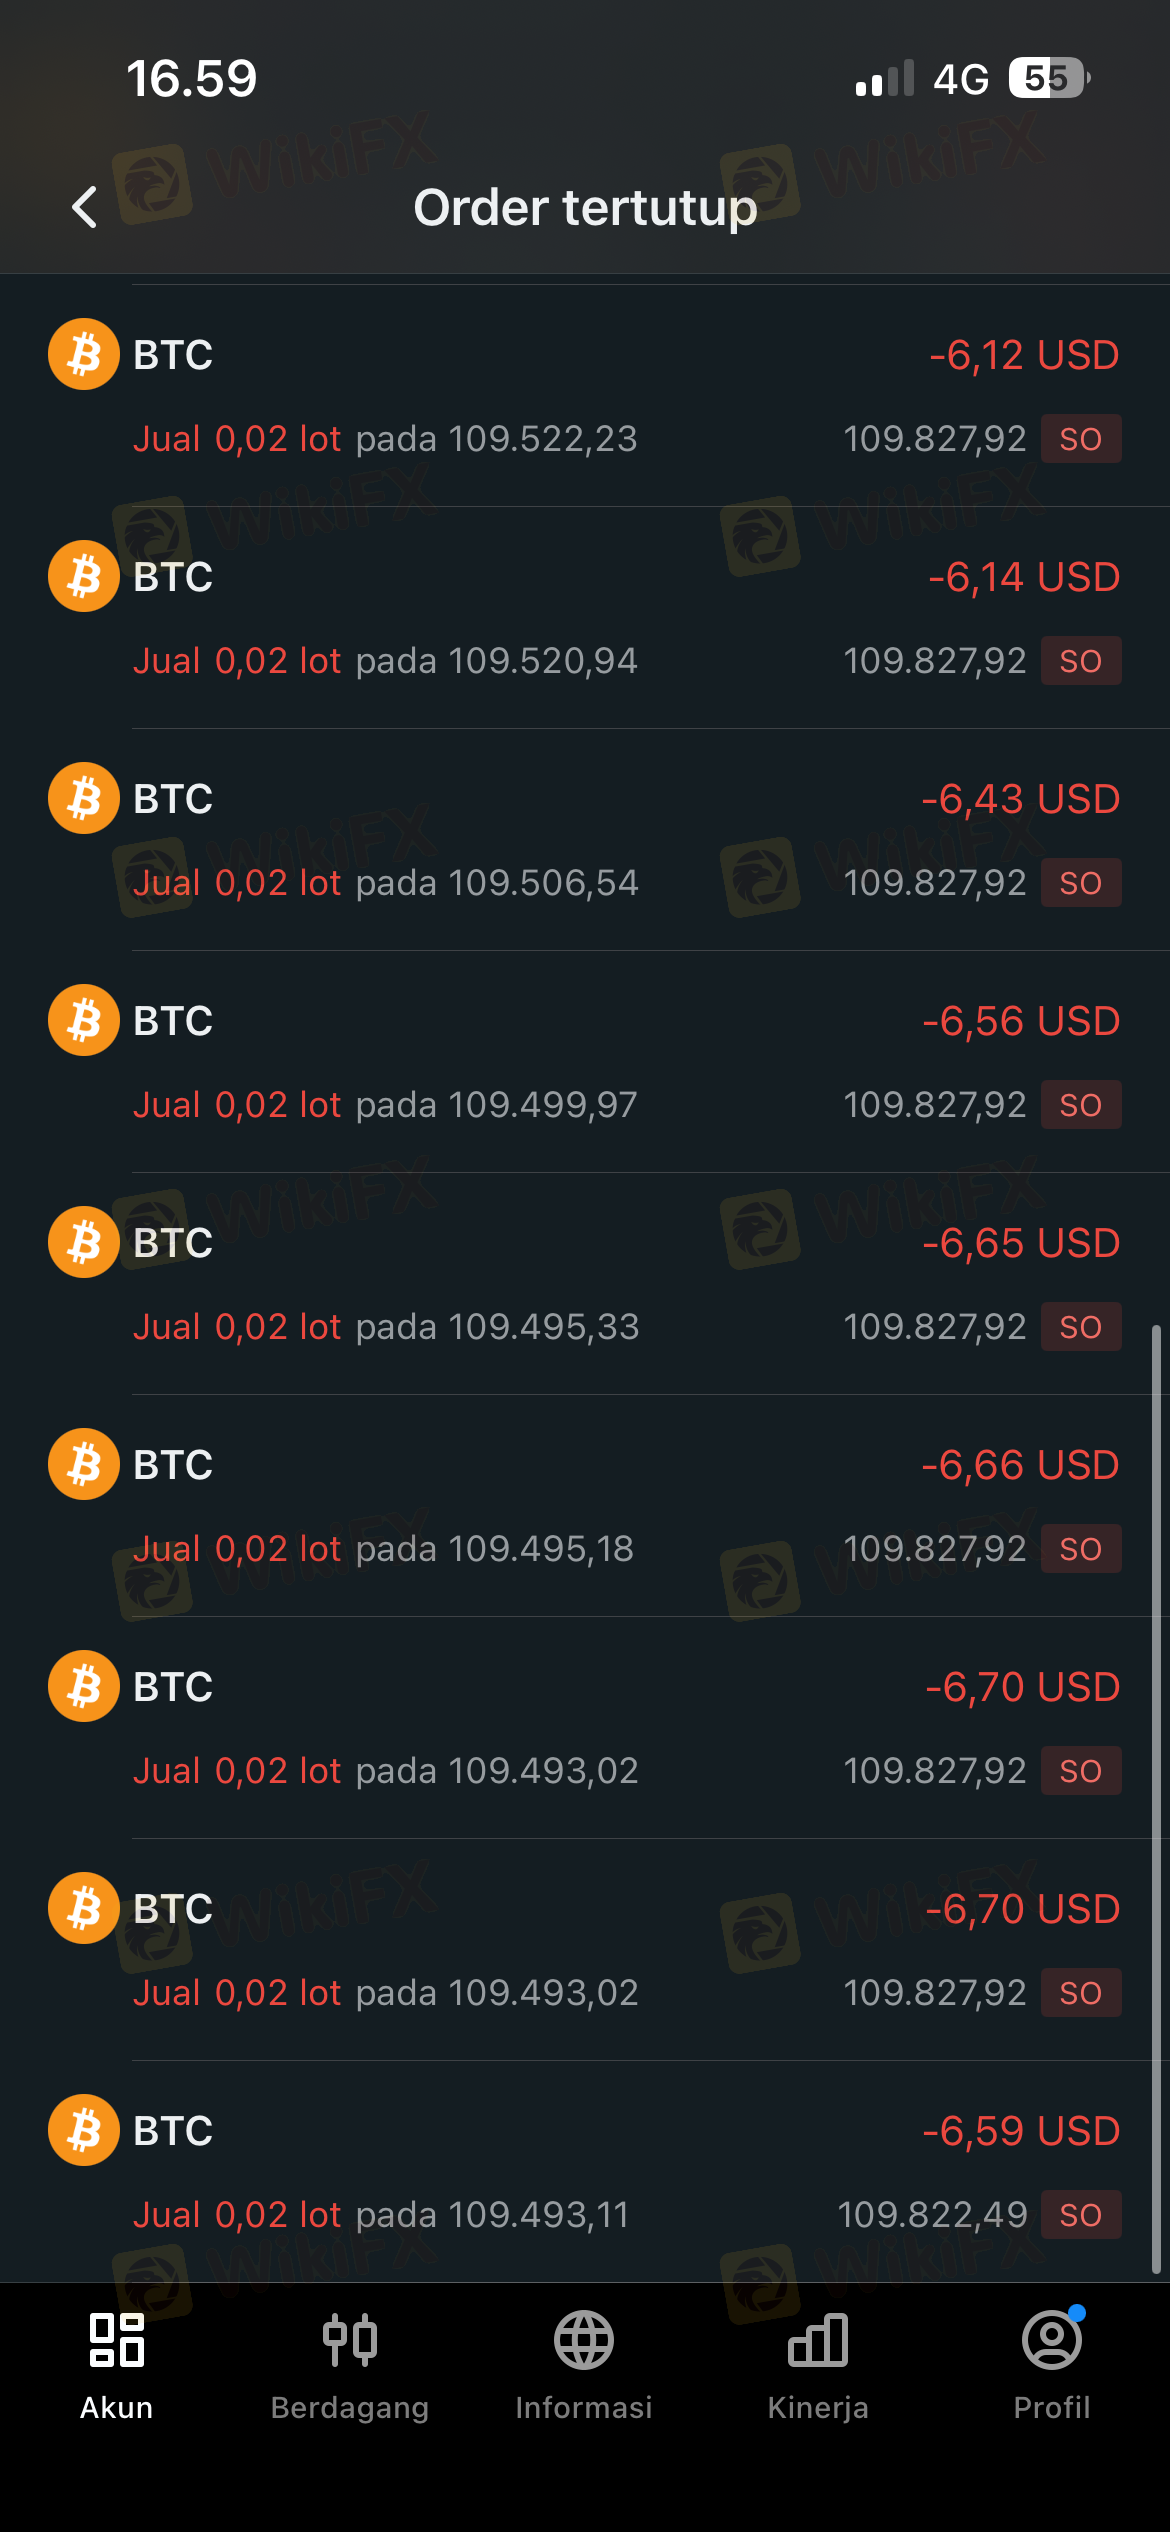Open the Profil icon with notification dot
This screenshot has height=2532, width=1170.
point(1052,2341)
